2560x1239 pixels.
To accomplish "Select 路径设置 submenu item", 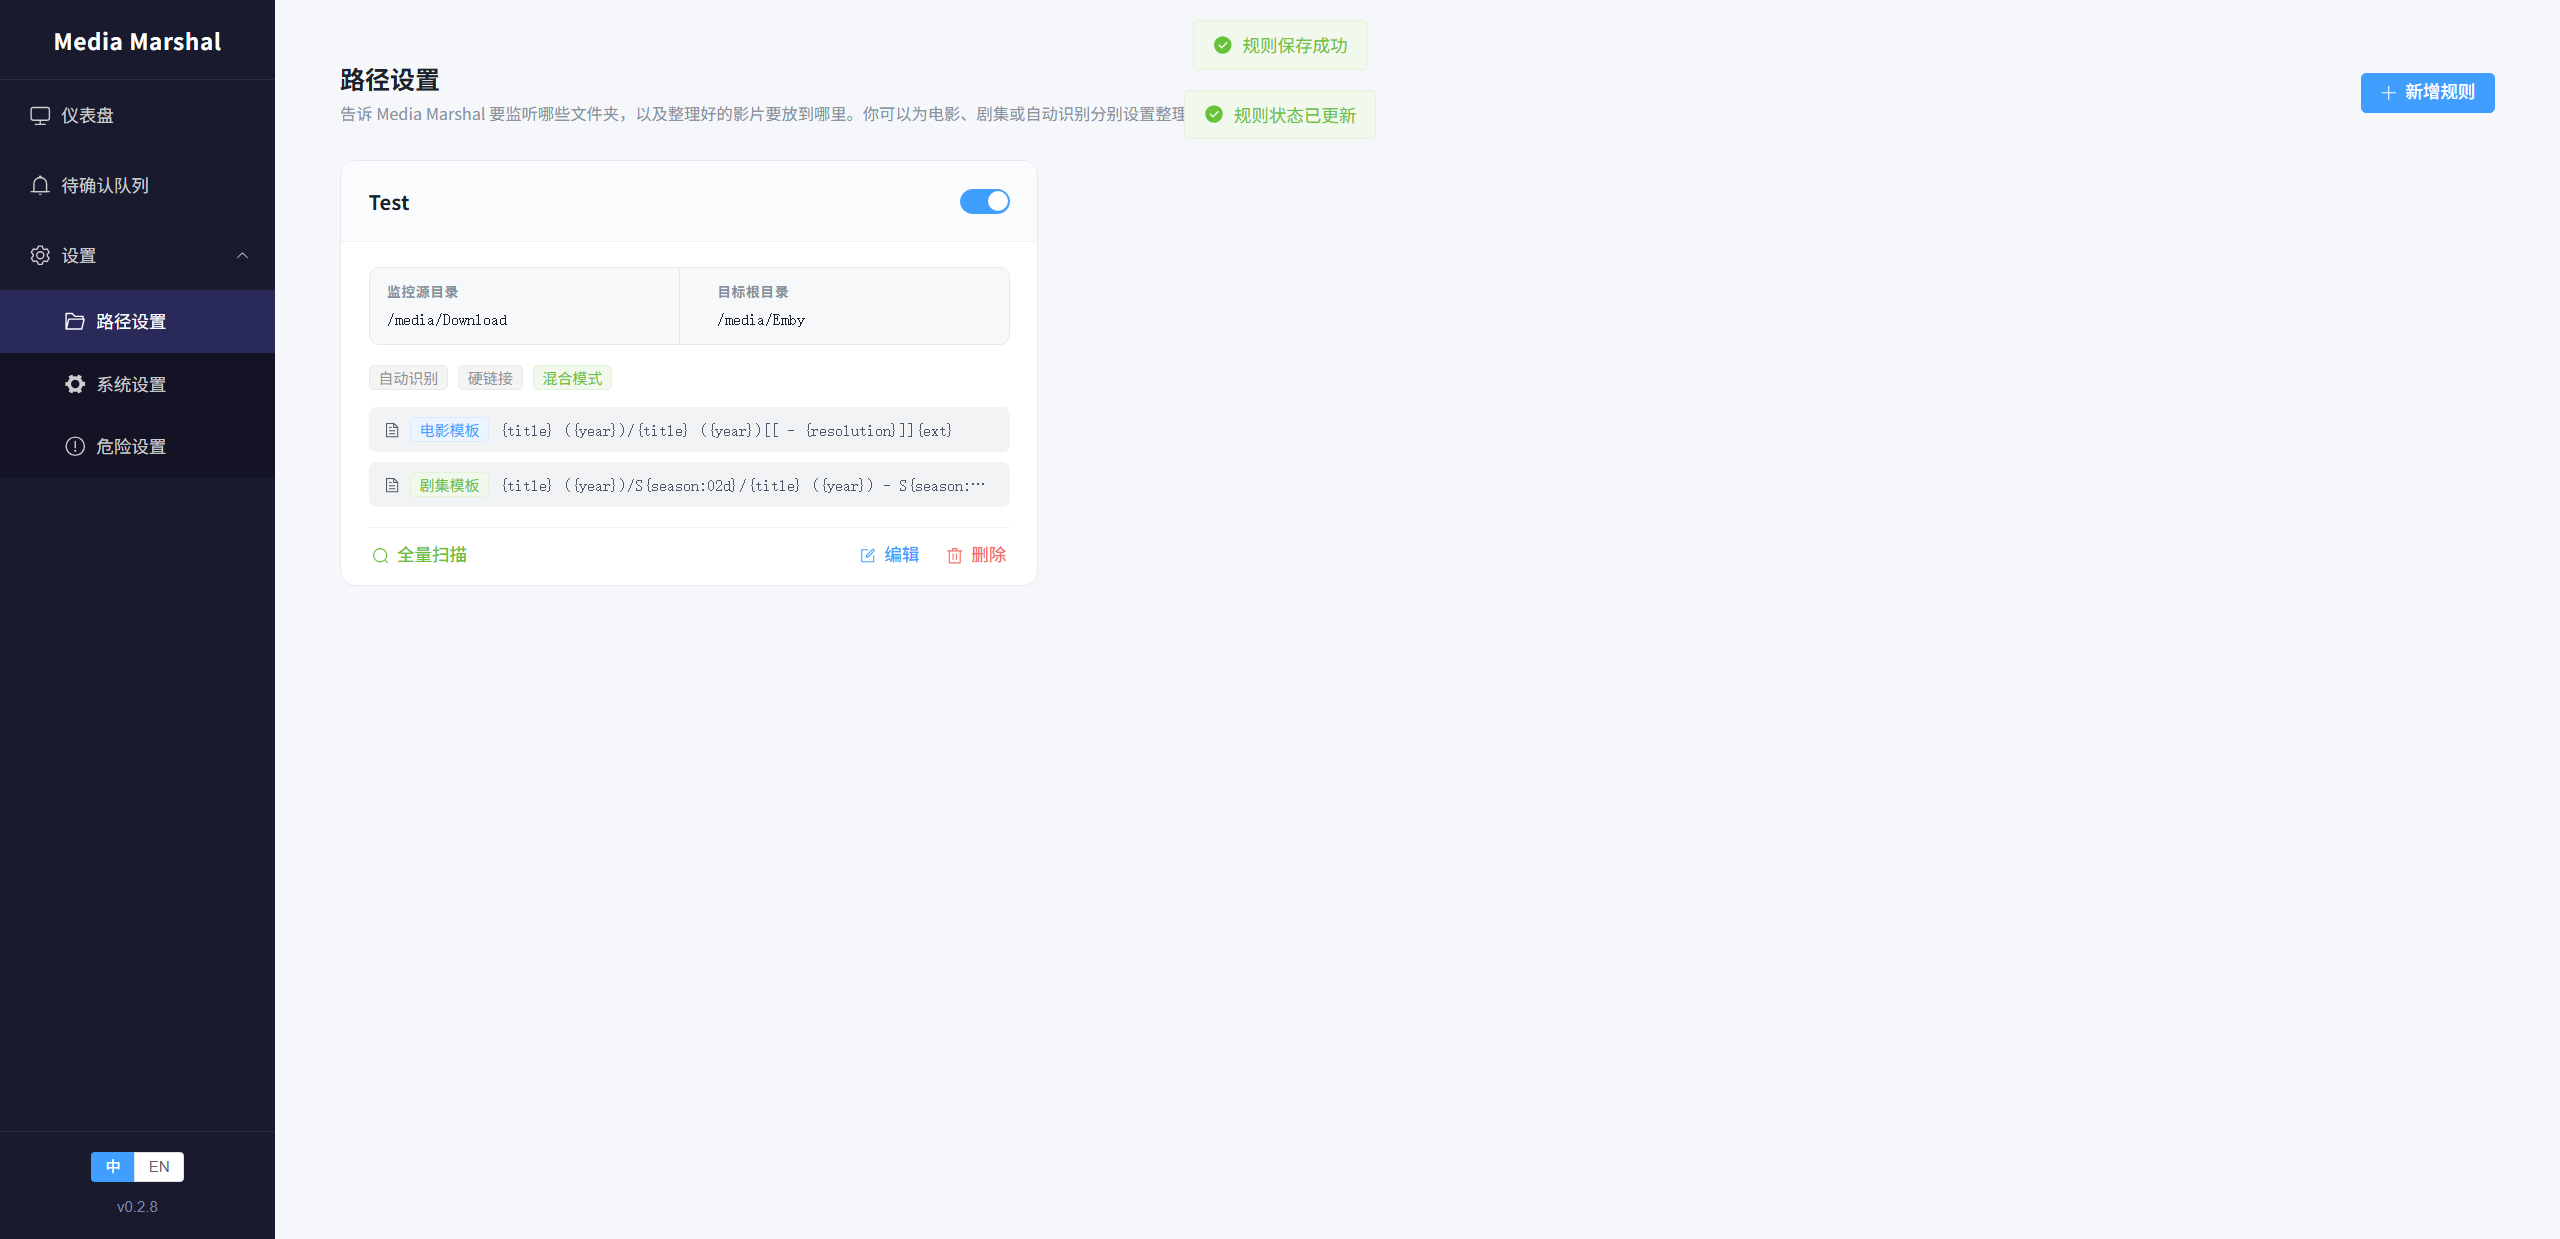I will coord(137,321).
